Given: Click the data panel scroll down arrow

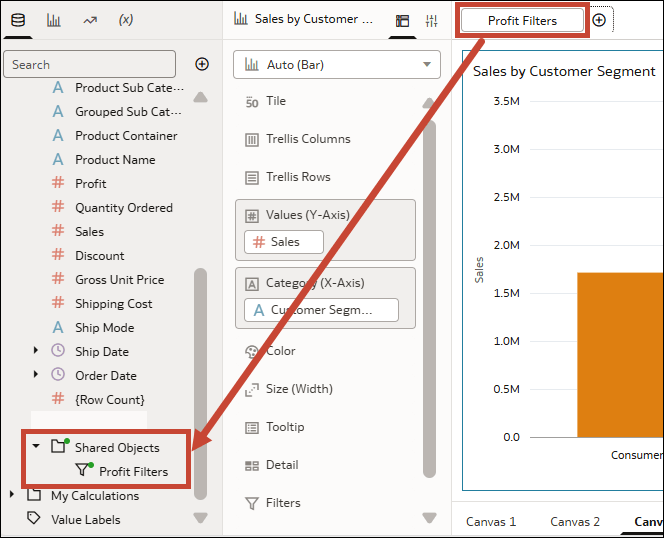Looking at the screenshot, I should pyautogui.click(x=200, y=517).
